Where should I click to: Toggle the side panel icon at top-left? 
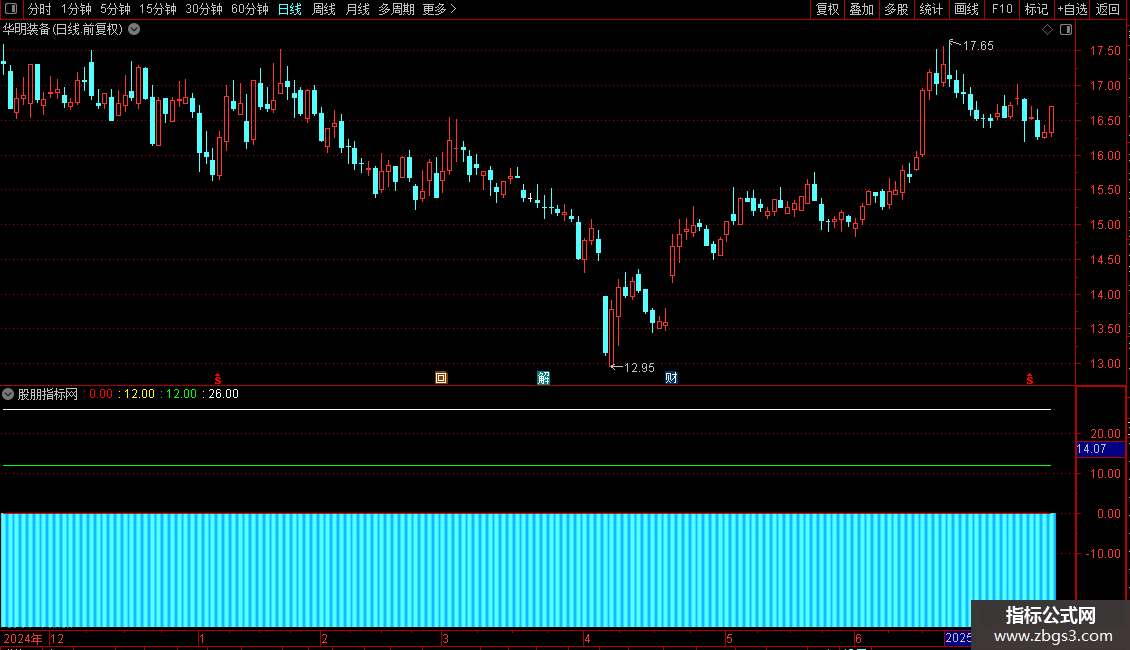[11, 9]
